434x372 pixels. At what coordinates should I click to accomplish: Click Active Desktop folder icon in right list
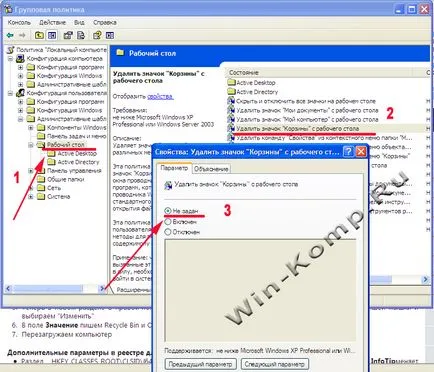[231, 82]
